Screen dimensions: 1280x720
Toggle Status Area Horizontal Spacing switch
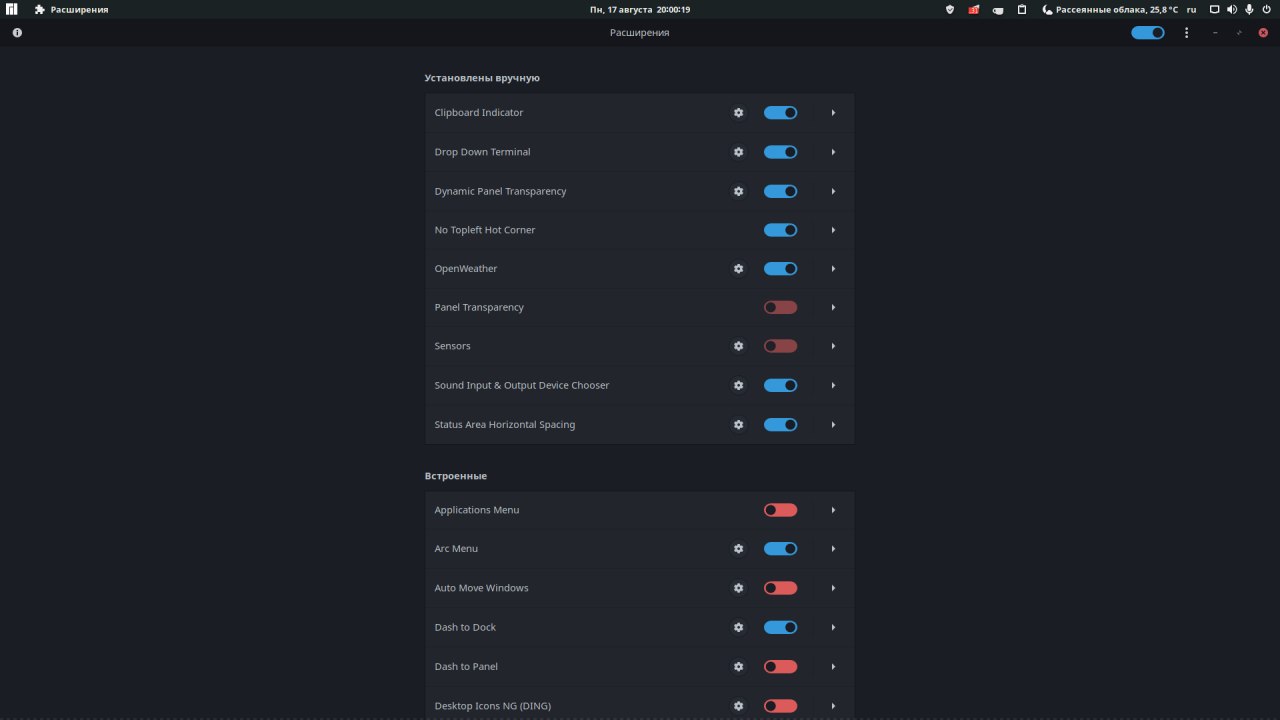pyautogui.click(x=780, y=425)
